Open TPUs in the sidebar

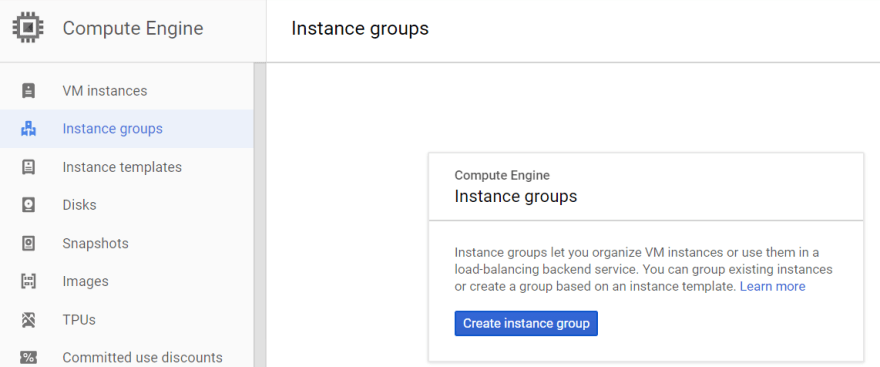pos(126,320)
